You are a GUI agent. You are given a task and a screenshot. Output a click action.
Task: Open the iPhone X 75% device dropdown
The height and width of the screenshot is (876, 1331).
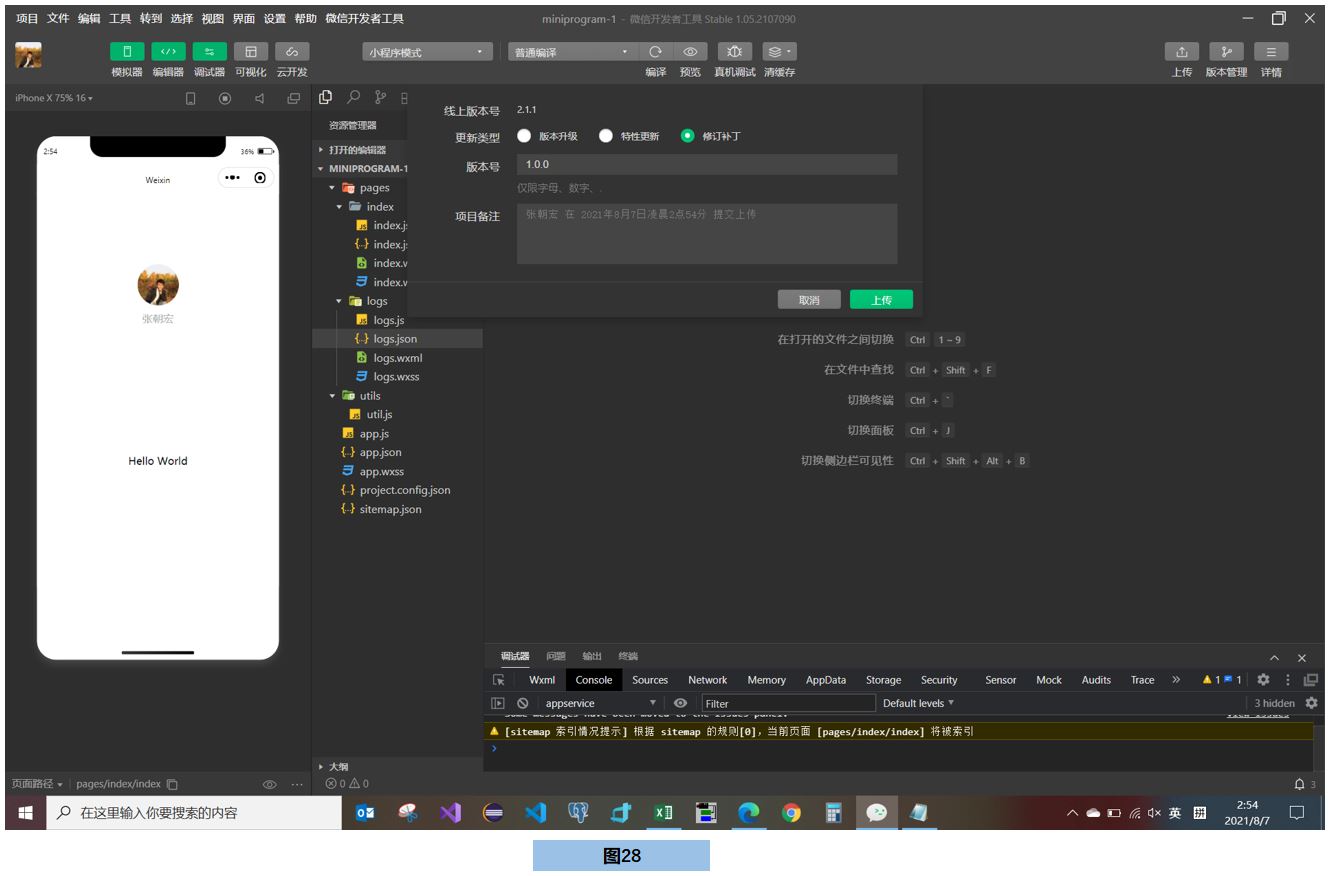point(54,98)
